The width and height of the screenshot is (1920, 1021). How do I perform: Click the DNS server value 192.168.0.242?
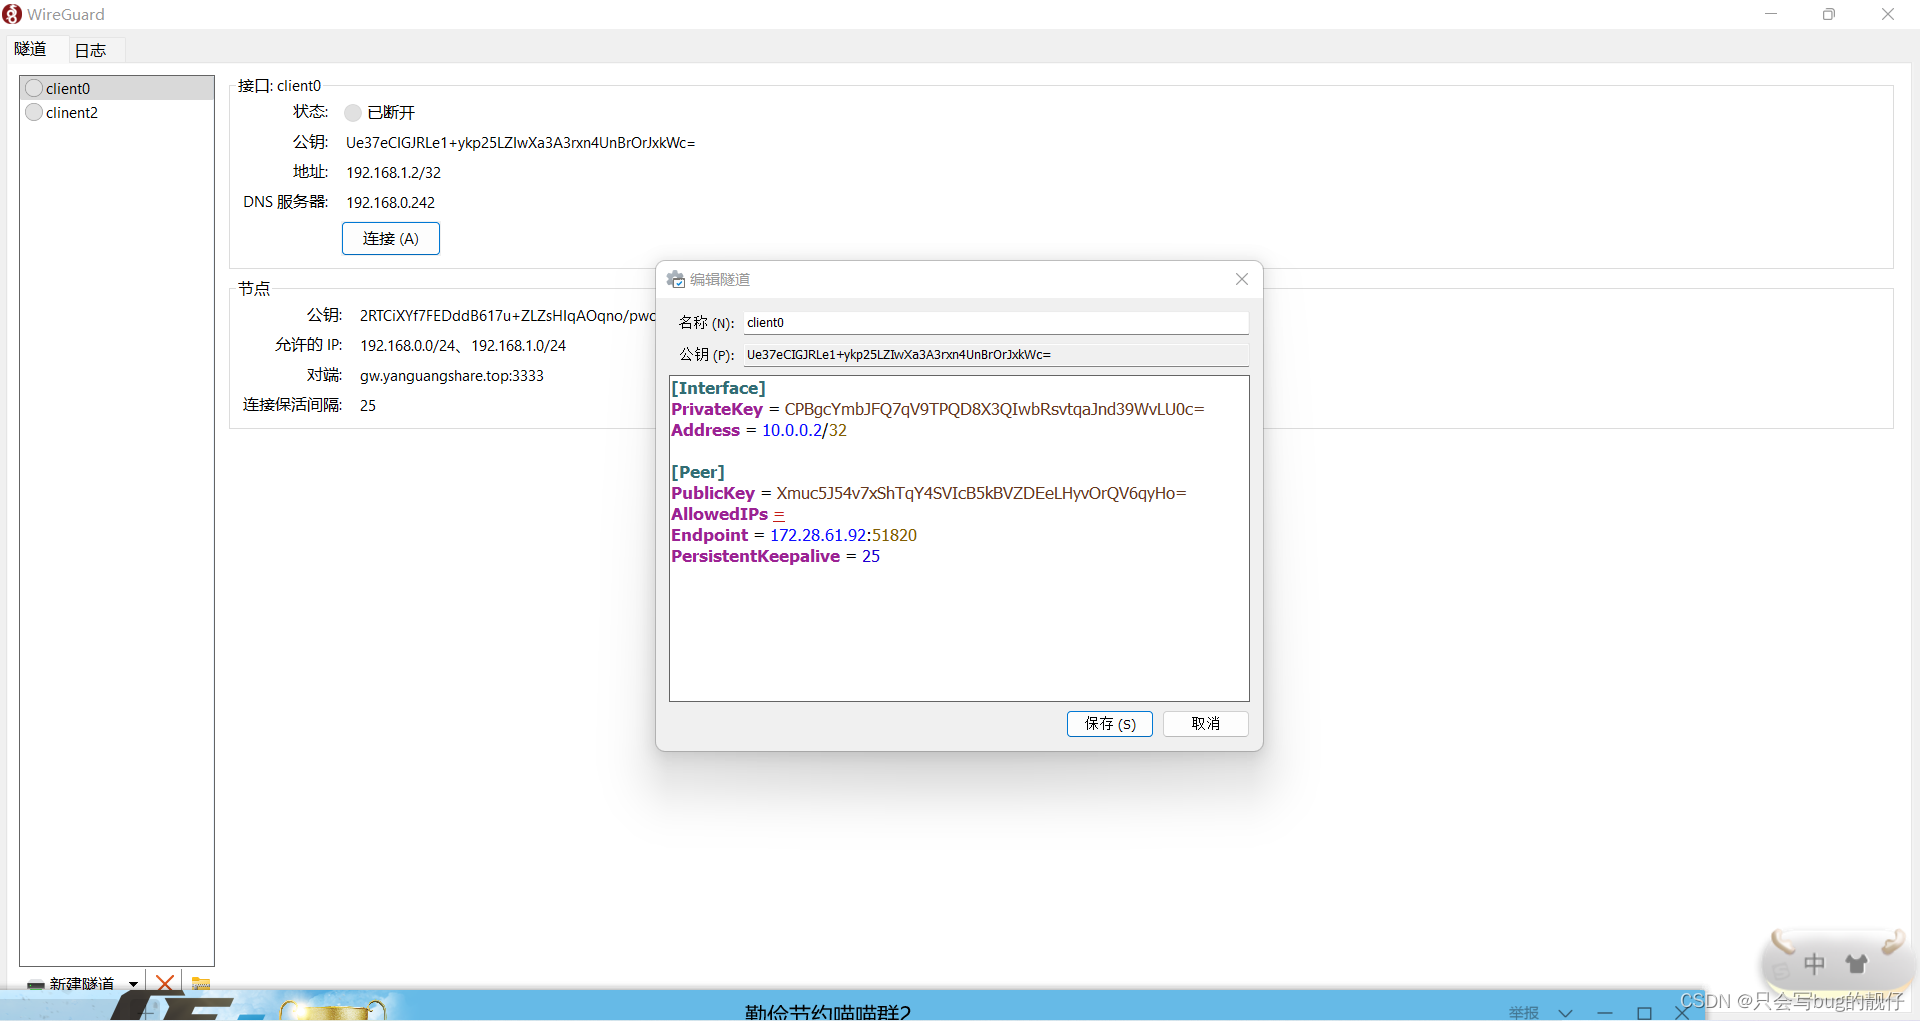pos(390,203)
